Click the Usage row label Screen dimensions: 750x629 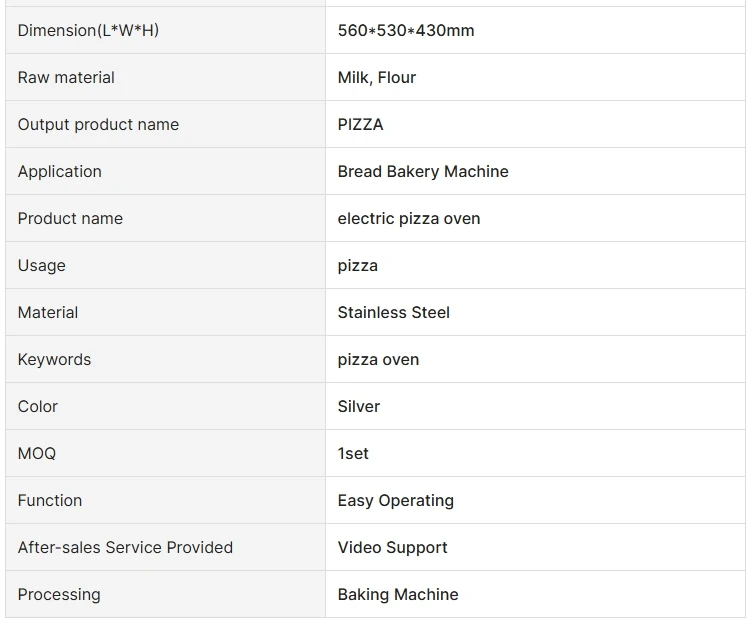41,265
